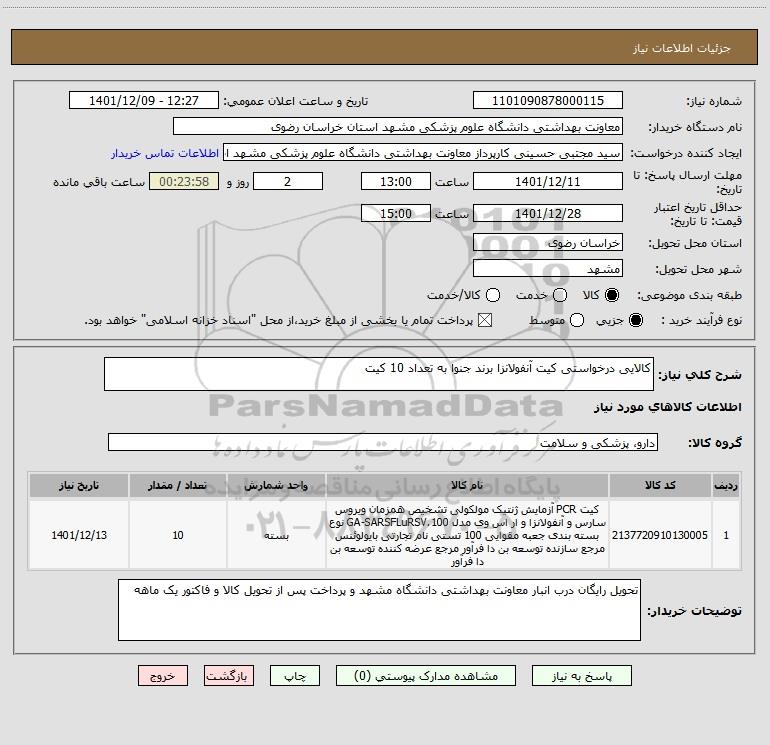
Task: Click the 13:00 deadline time field
Action: 396,181
